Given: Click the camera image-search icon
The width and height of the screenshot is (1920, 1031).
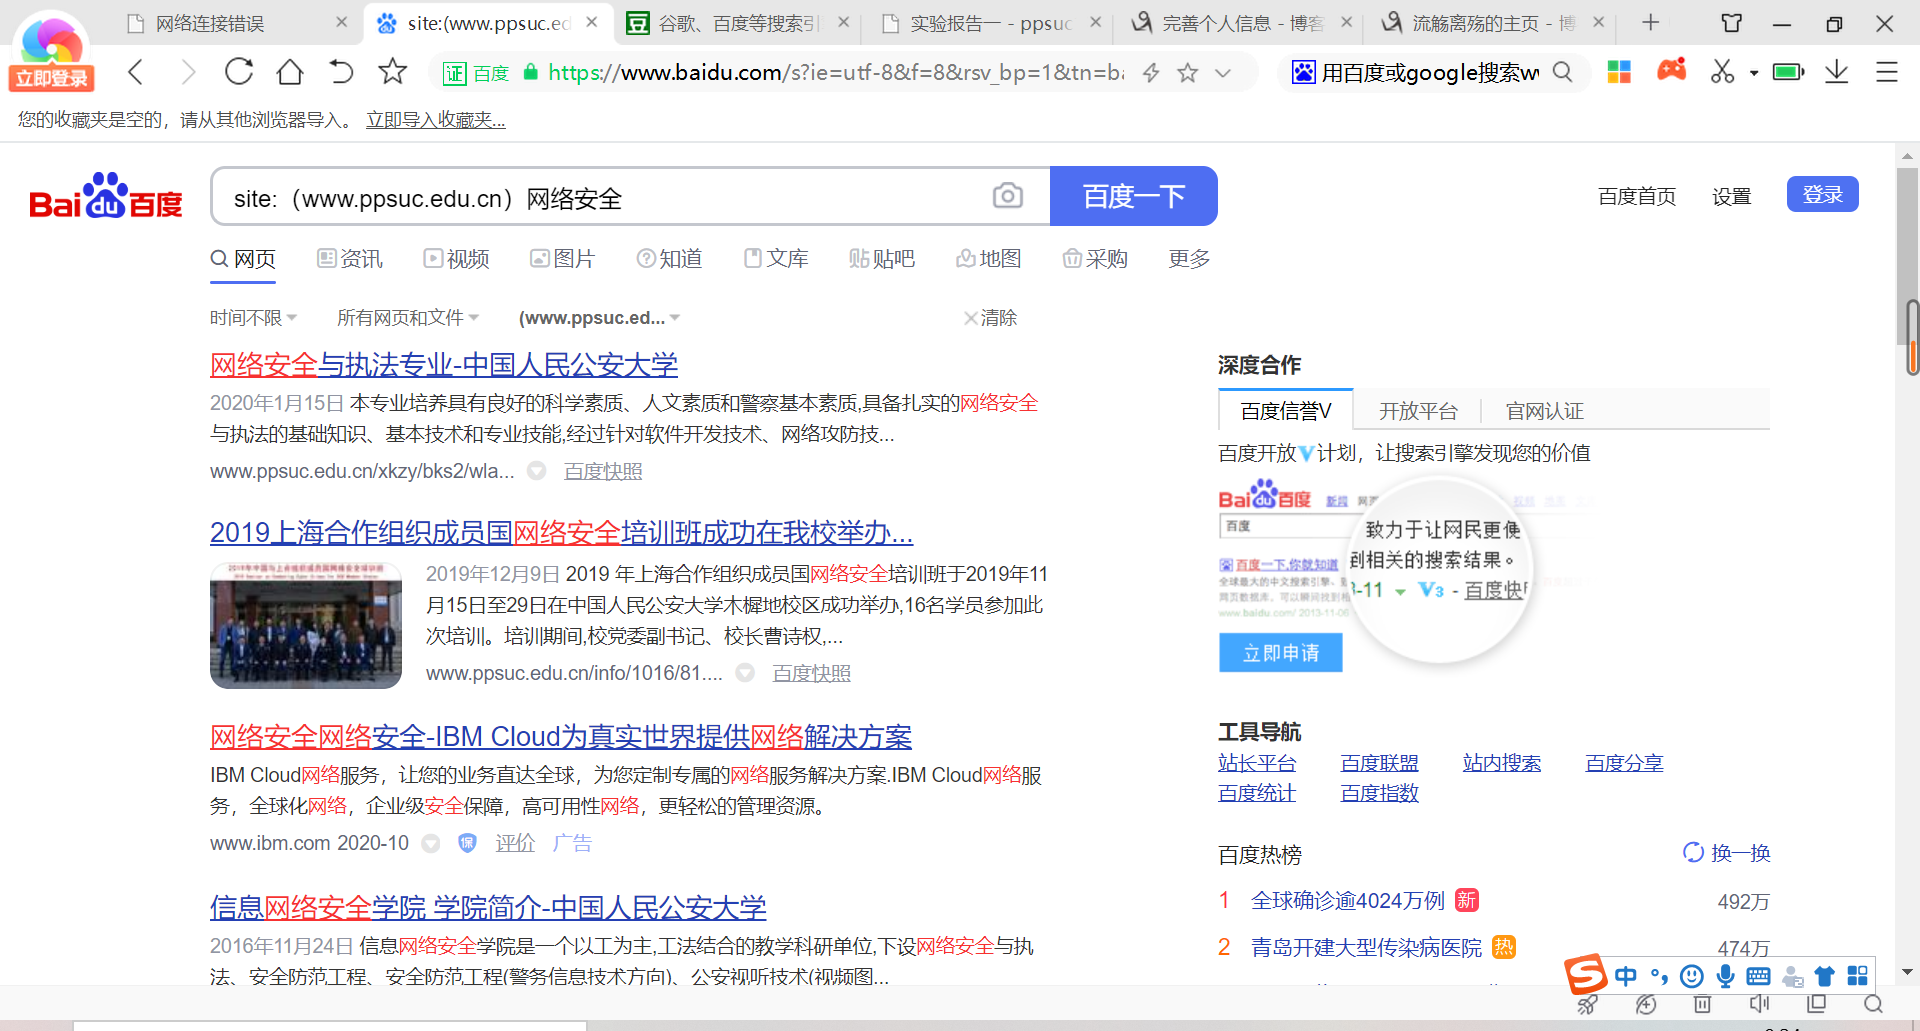Looking at the screenshot, I should pos(1008,196).
